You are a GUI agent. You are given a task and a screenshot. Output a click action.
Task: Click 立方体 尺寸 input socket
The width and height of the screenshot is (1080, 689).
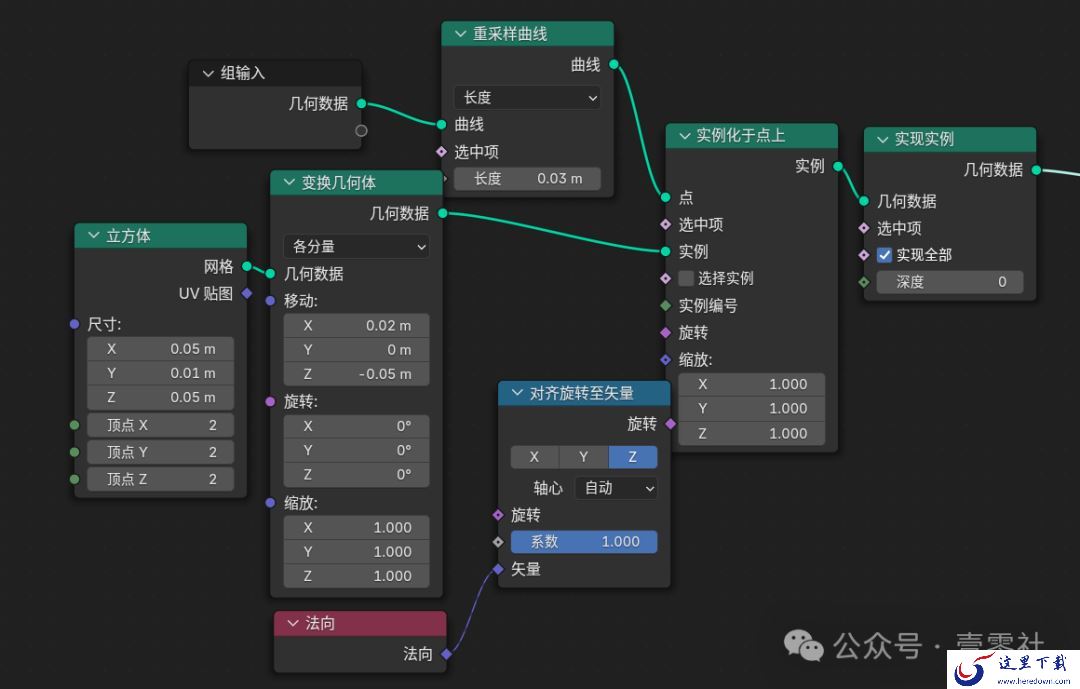point(74,324)
